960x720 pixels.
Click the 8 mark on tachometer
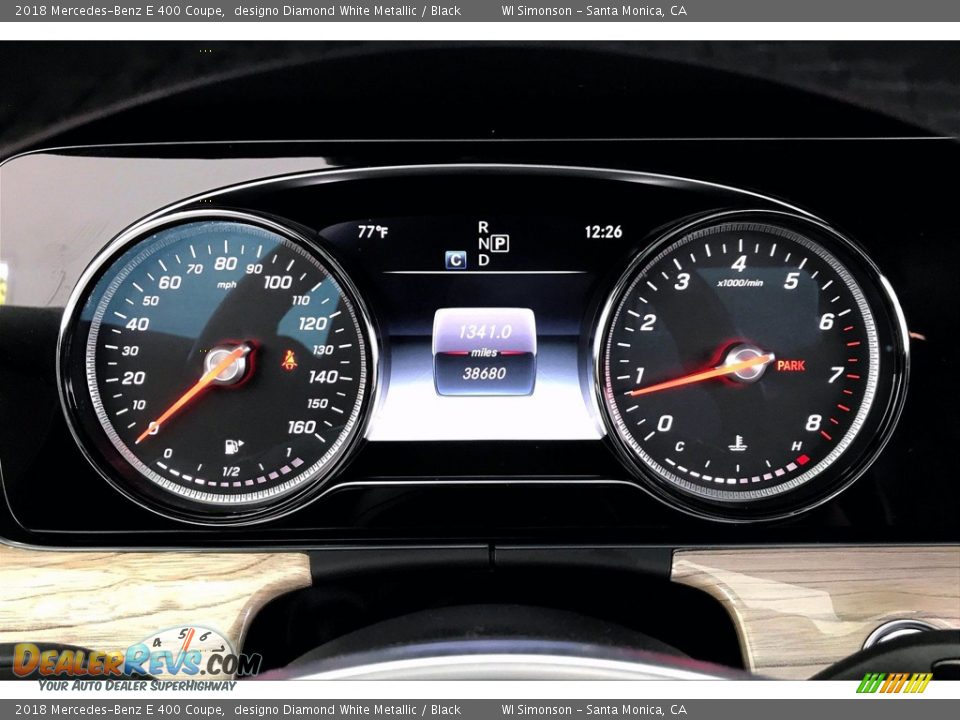pos(813,422)
